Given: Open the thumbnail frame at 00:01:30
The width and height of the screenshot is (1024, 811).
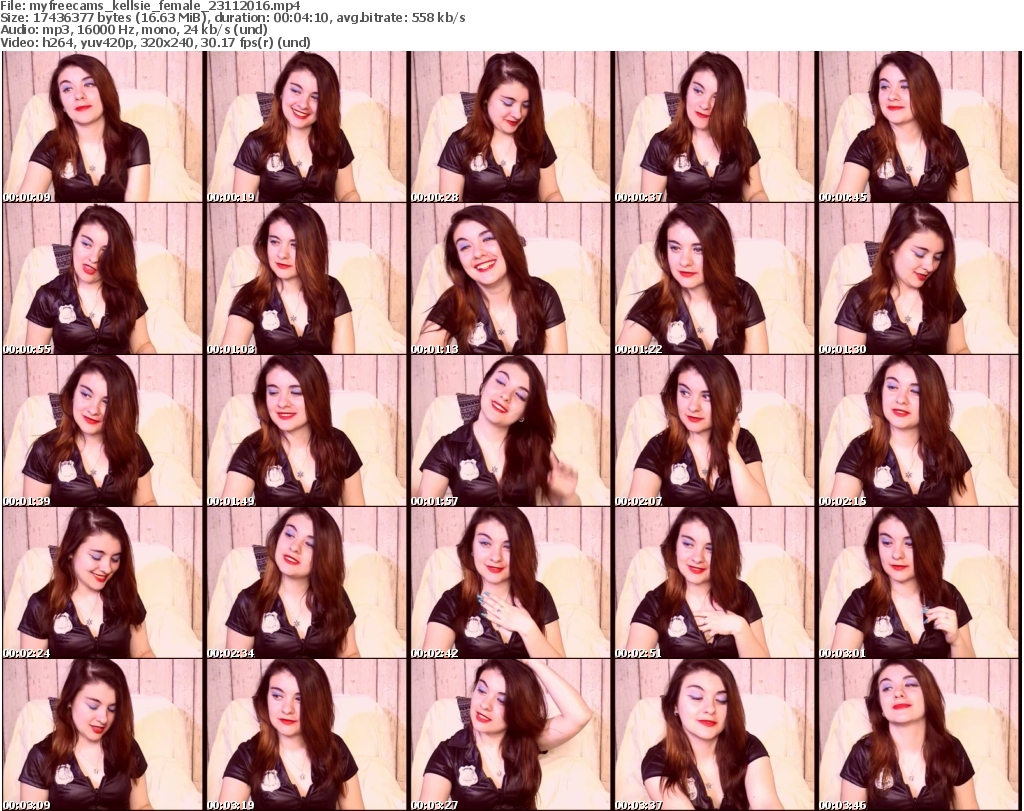Looking at the screenshot, I should pos(919,279).
